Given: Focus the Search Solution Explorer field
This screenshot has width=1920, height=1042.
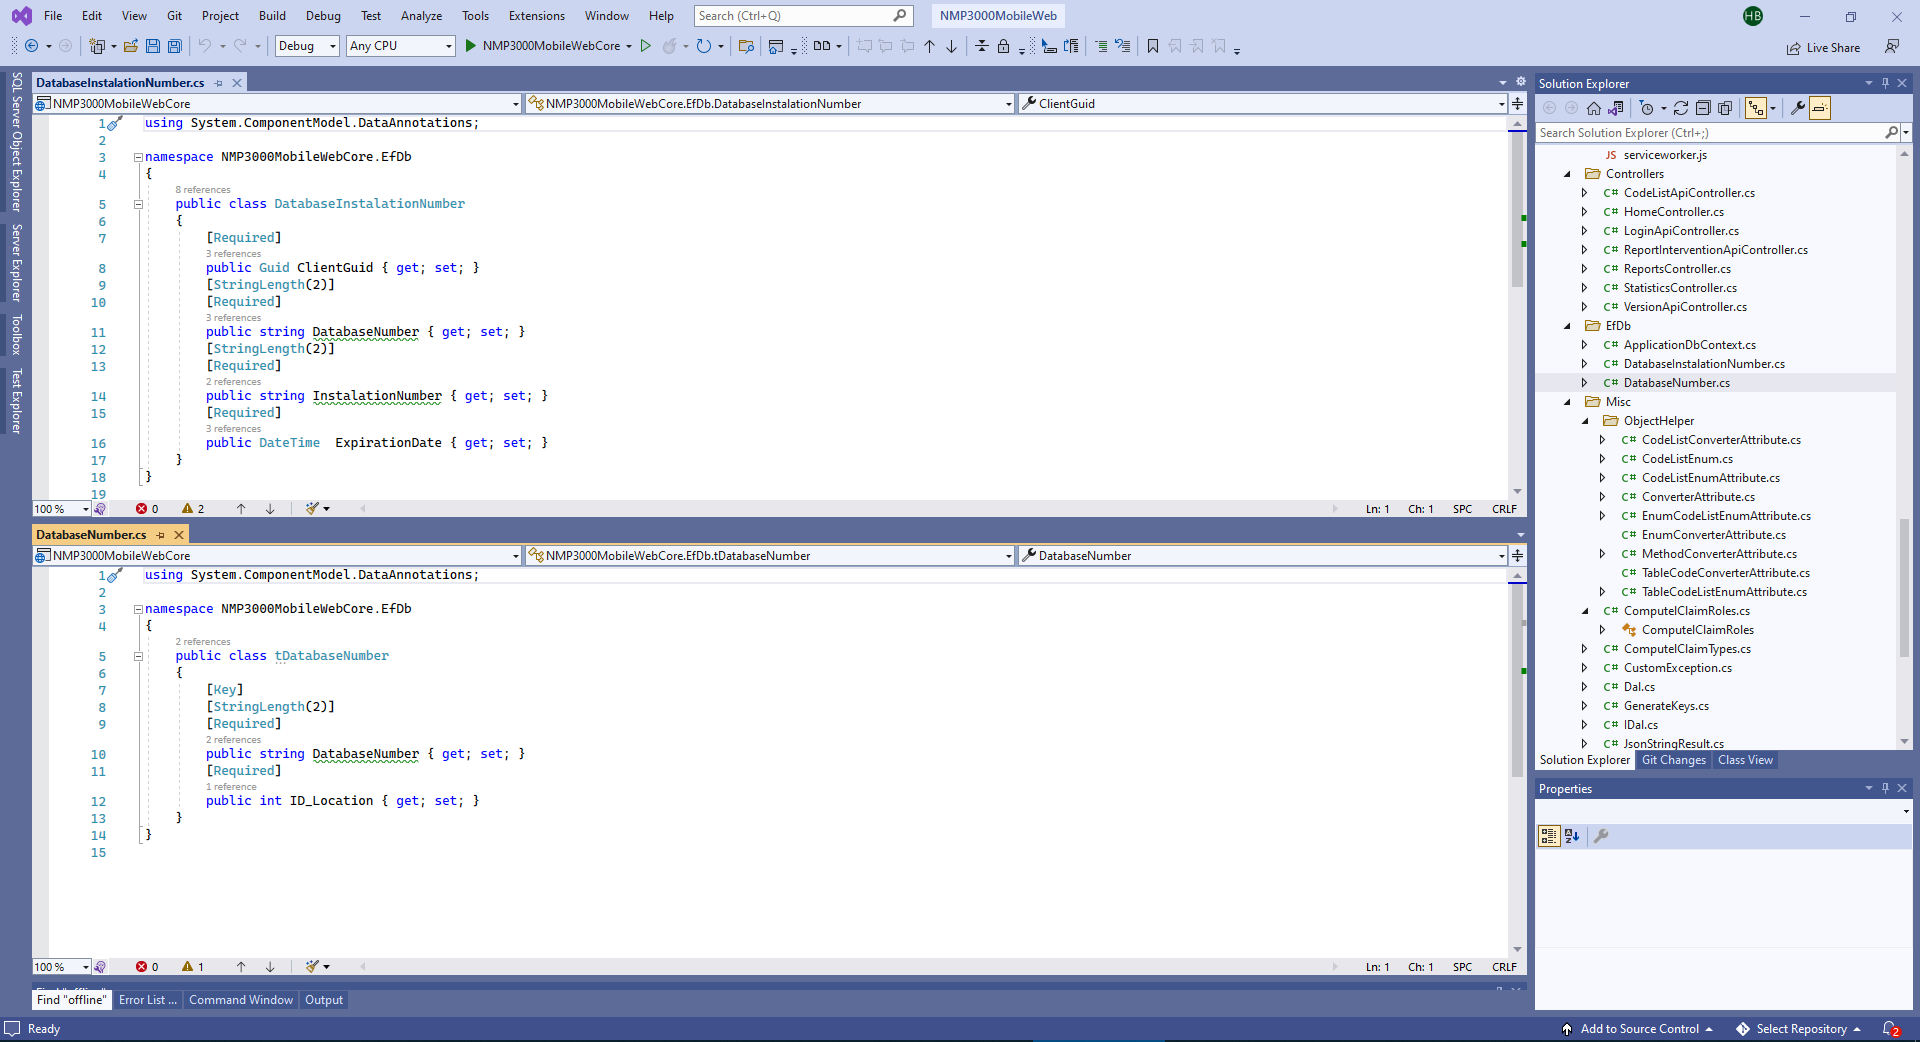Looking at the screenshot, I should click(x=1718, y=132).
